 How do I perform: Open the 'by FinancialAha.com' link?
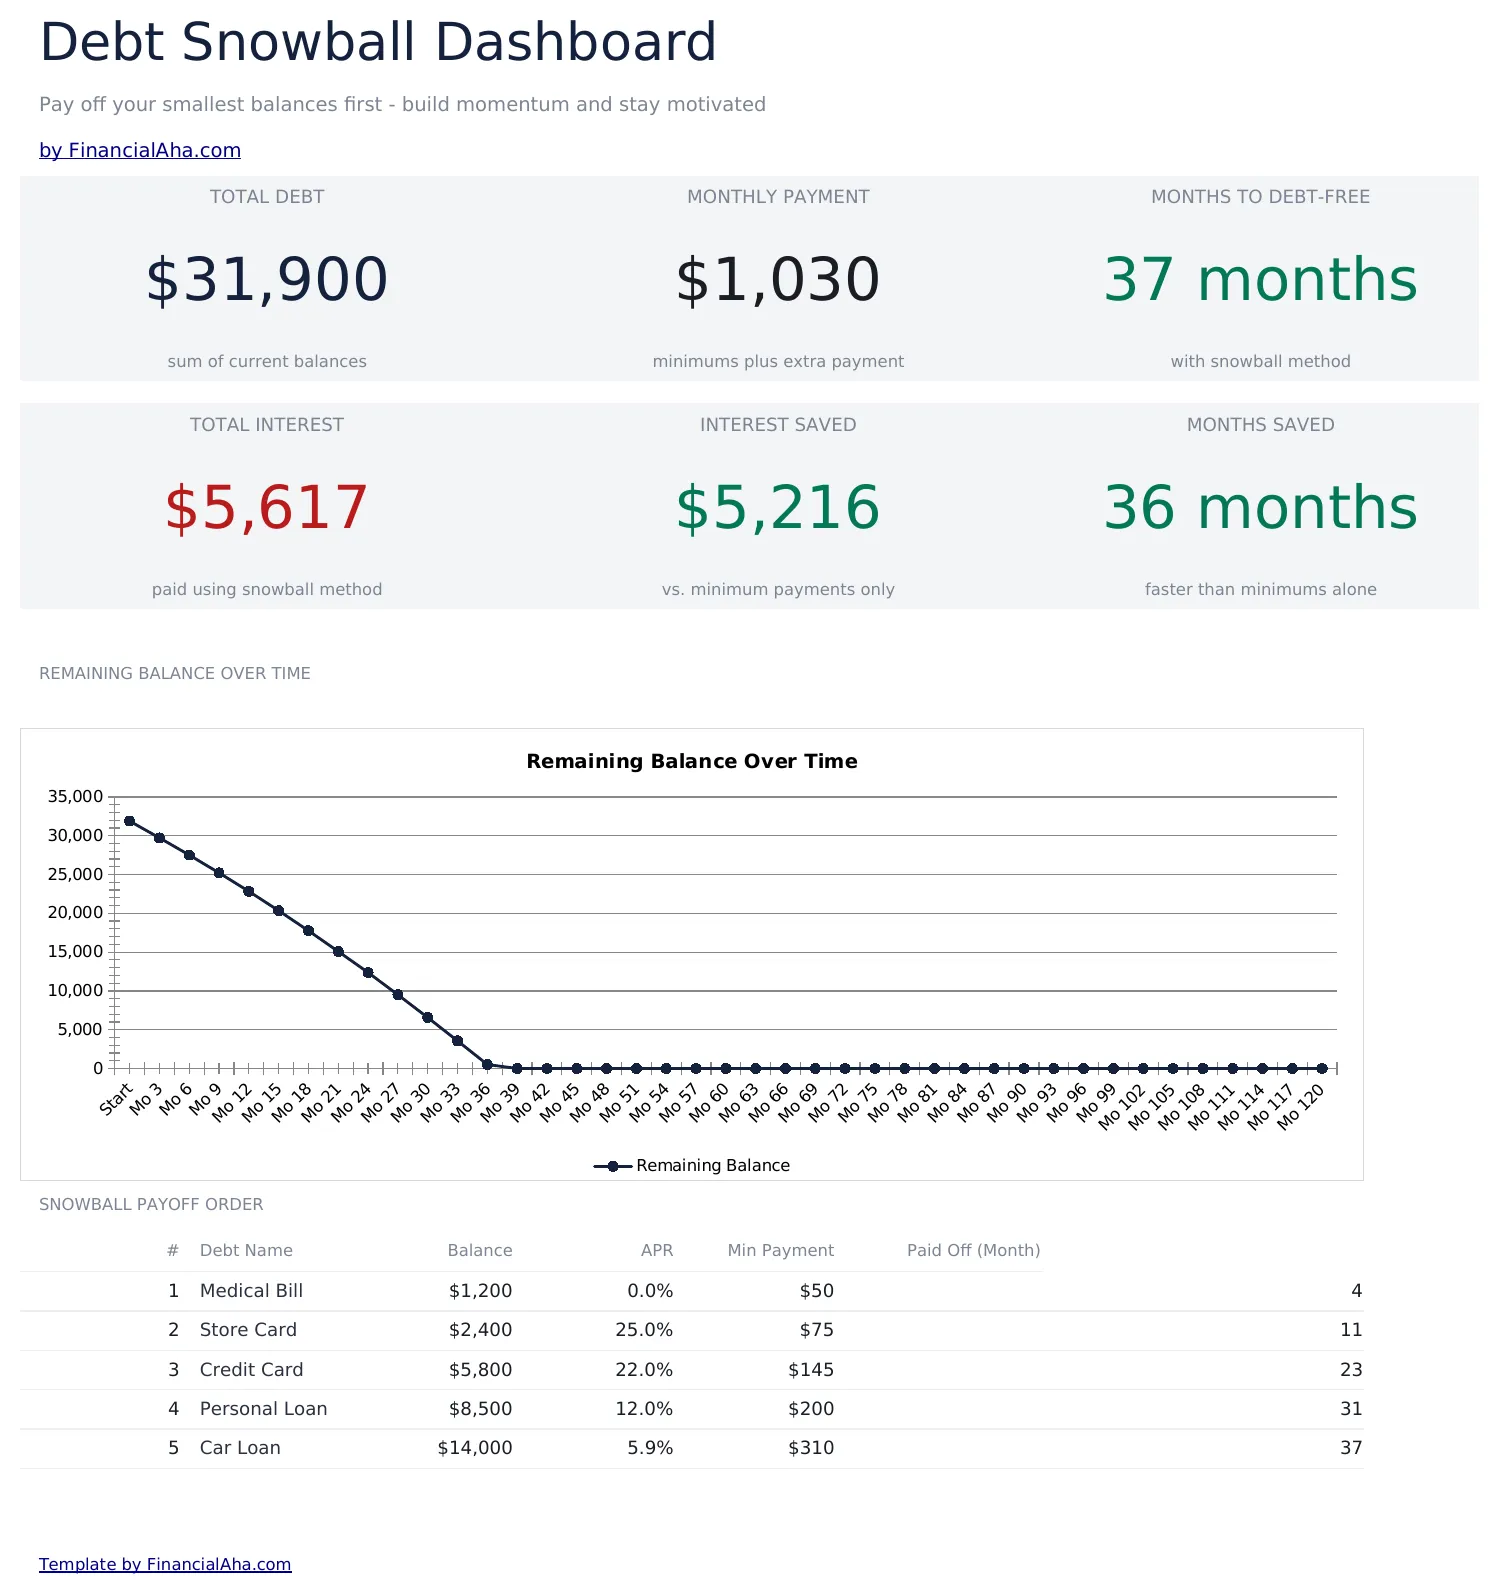(140, 150)
